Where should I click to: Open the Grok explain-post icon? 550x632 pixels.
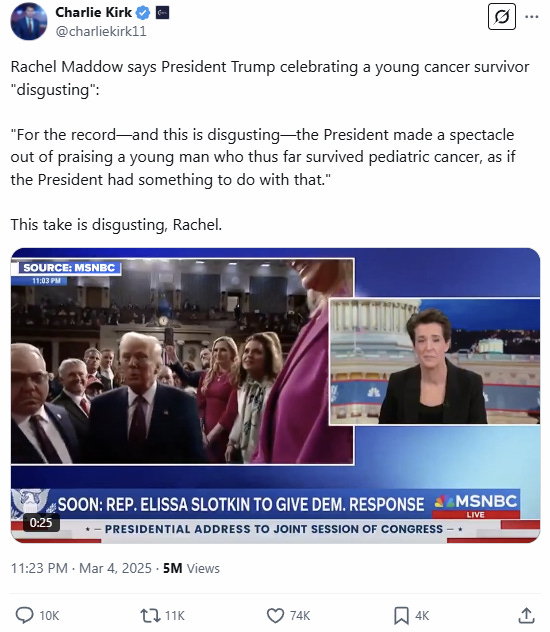[502, 17]
